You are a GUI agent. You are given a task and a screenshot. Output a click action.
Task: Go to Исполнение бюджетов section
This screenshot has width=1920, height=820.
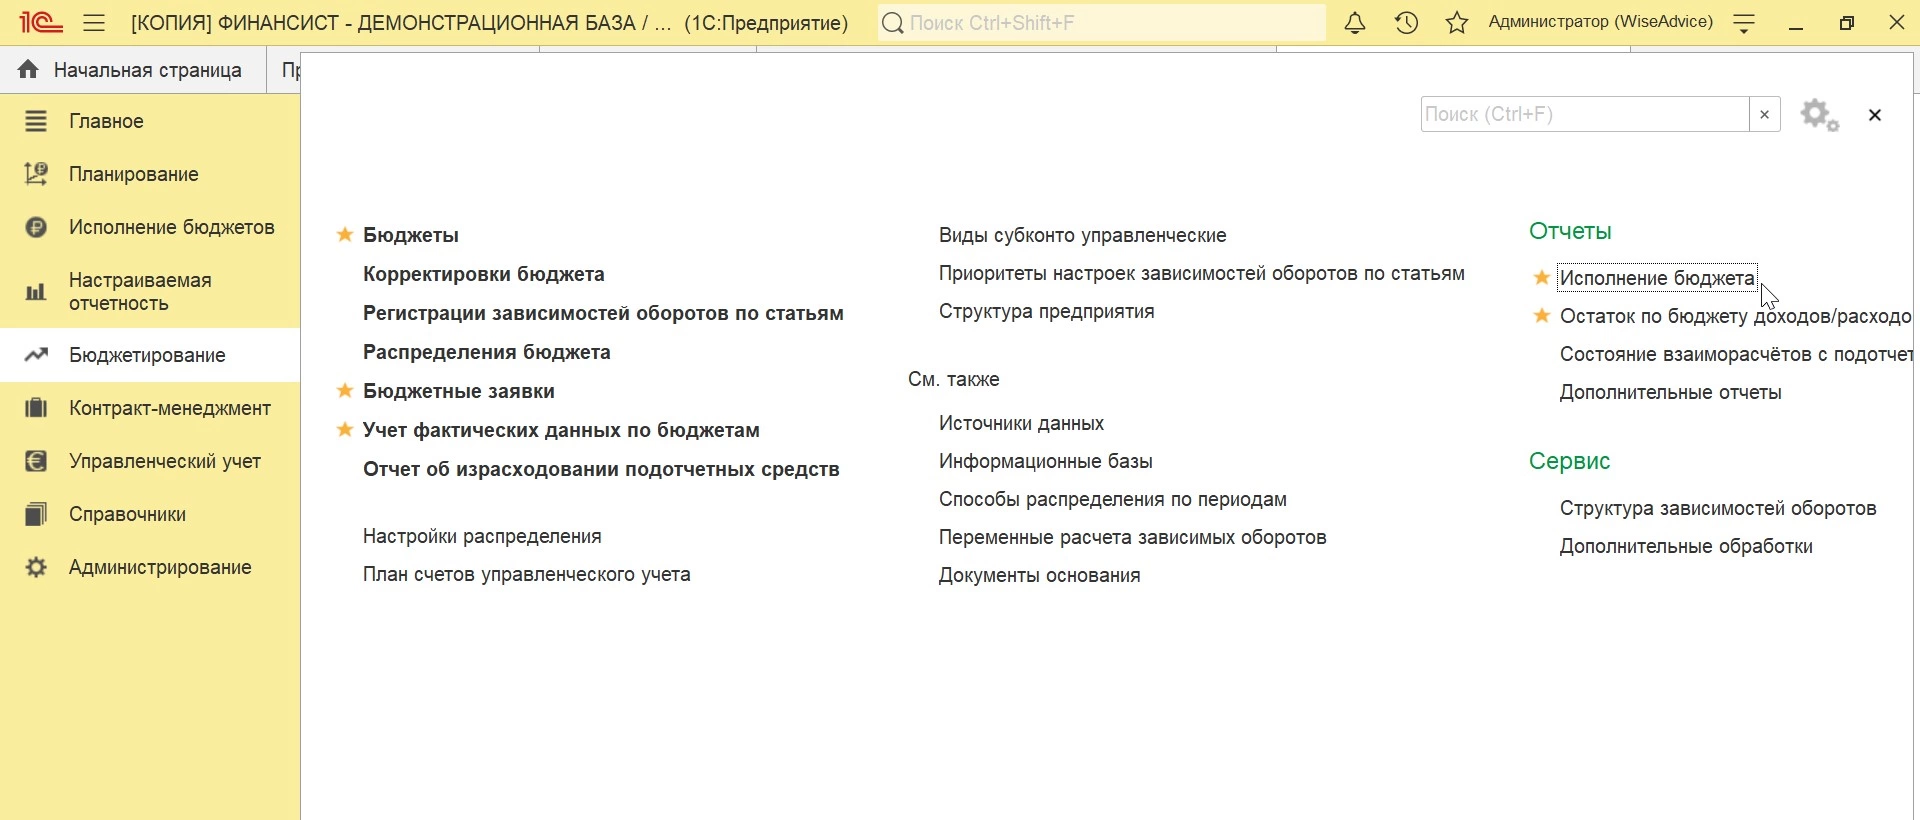coord(150,227)
